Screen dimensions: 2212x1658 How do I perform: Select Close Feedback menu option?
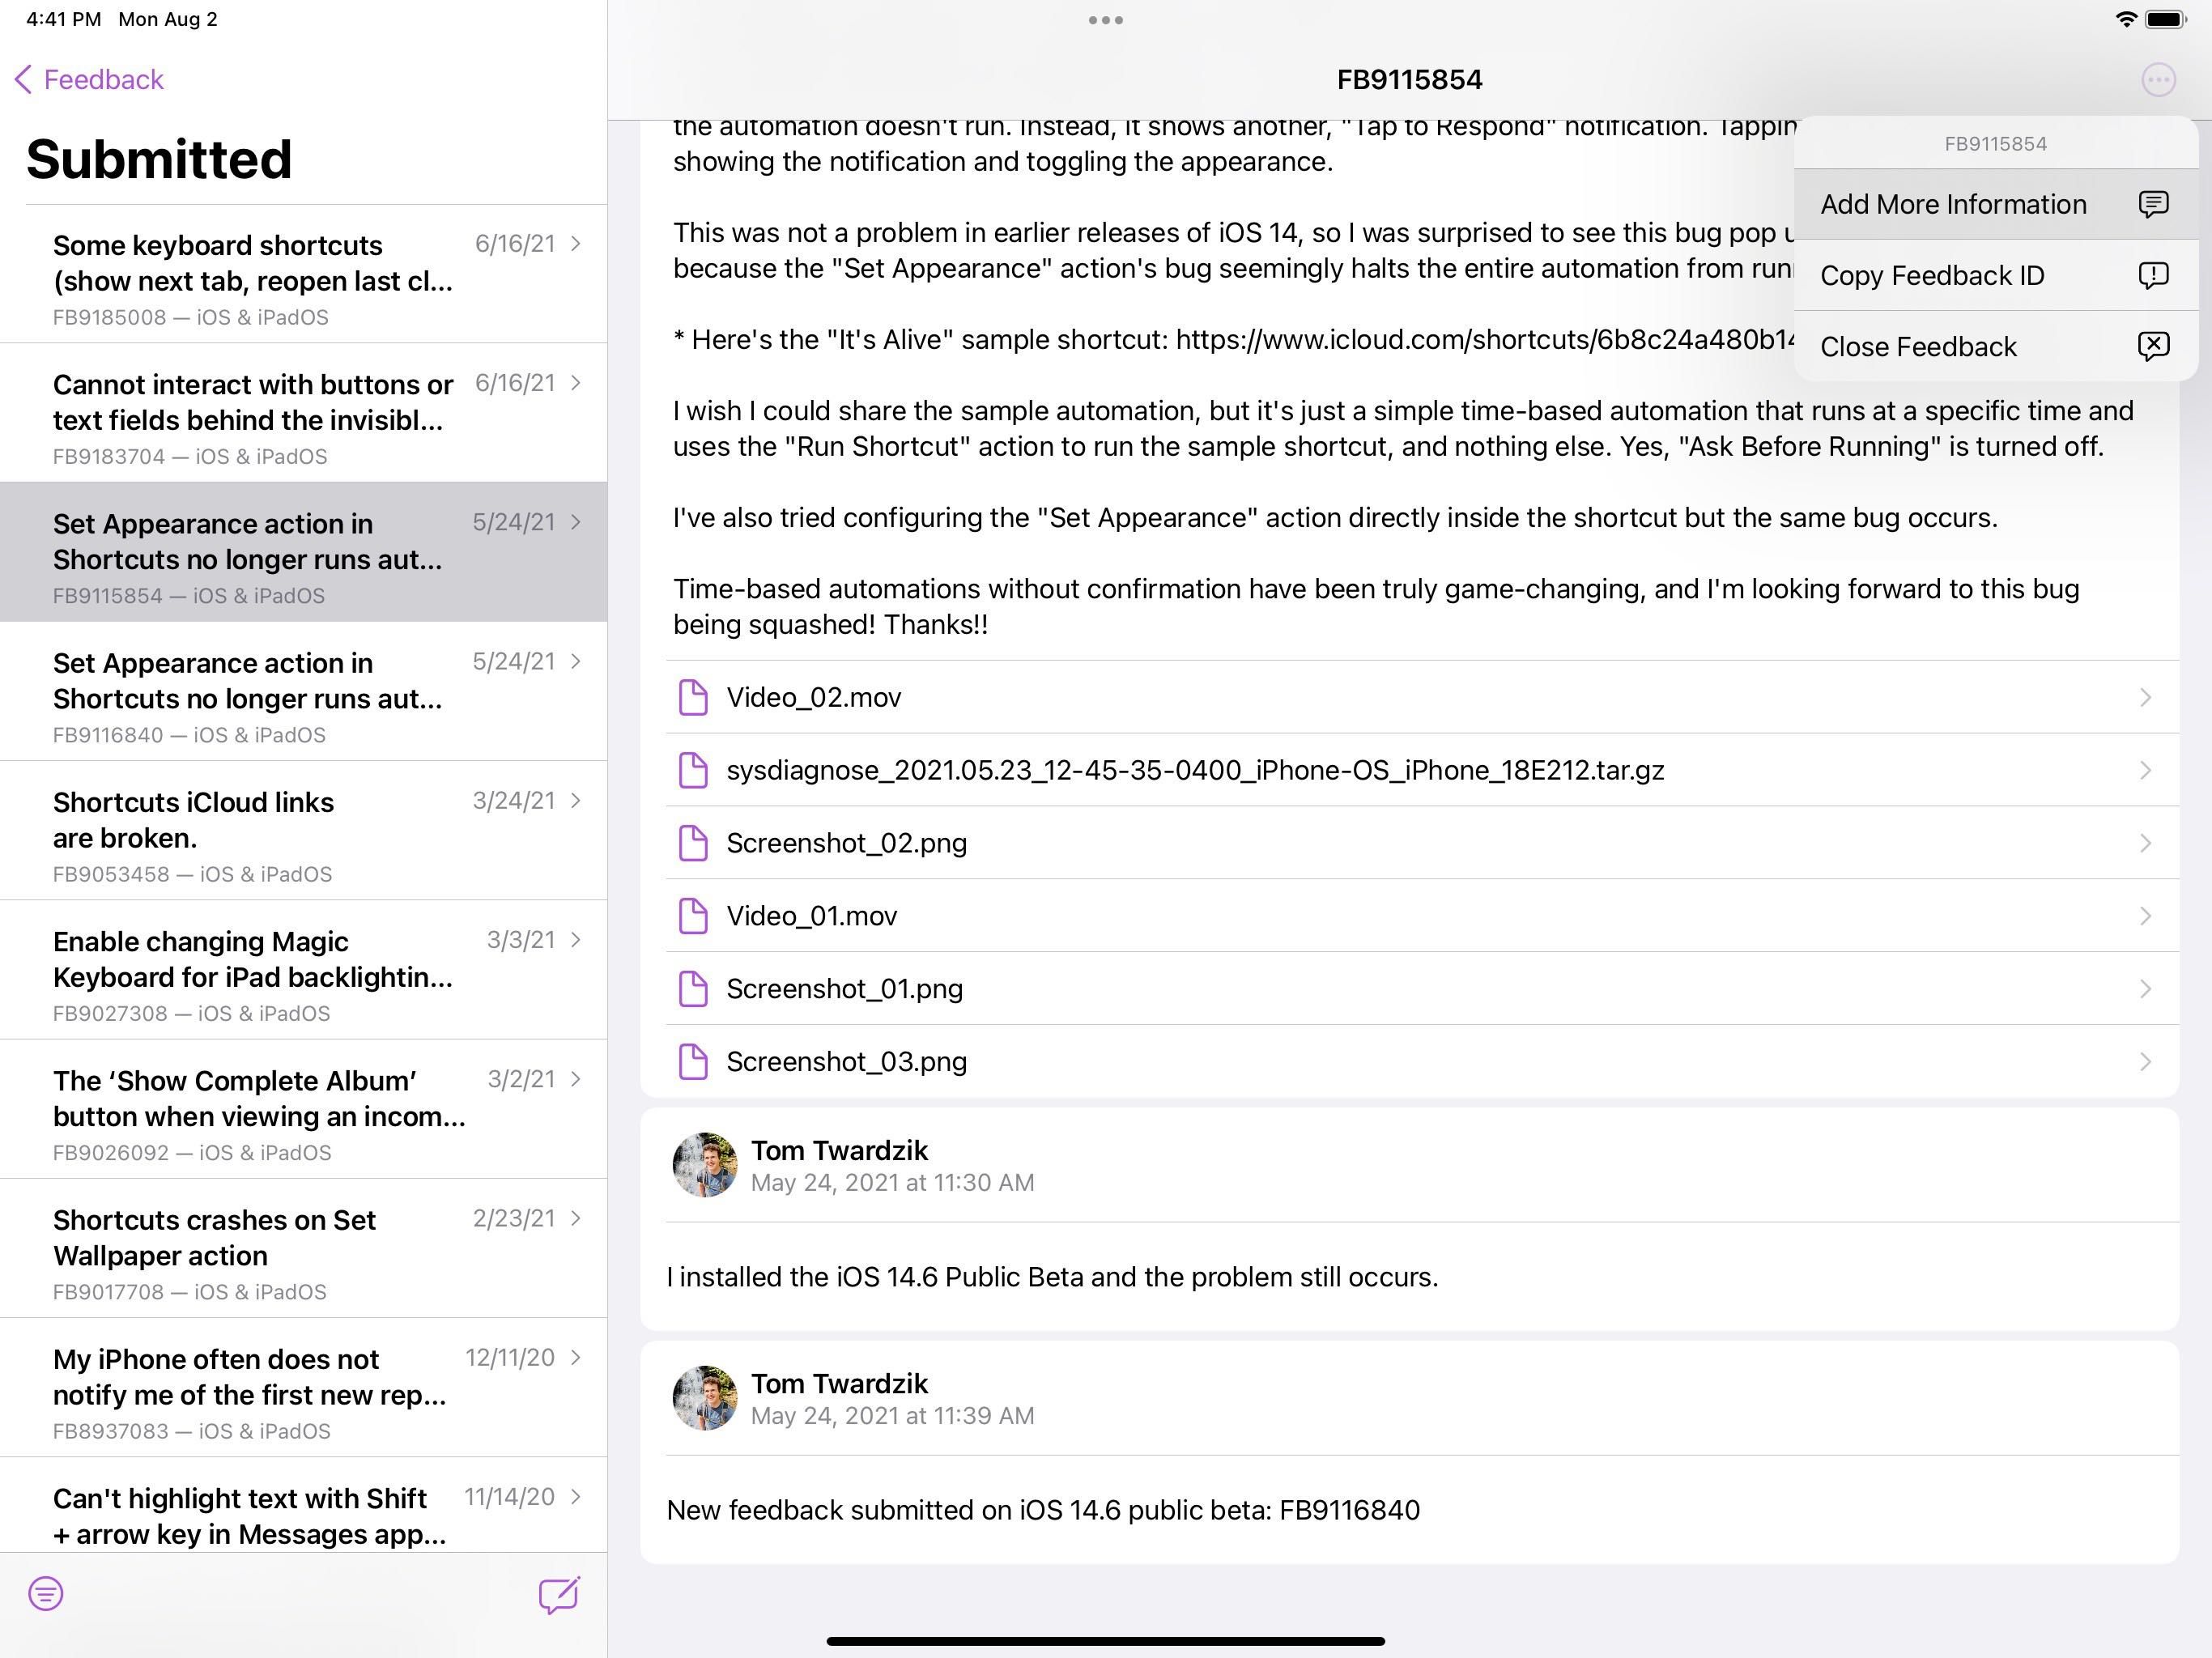[1917, 347]
